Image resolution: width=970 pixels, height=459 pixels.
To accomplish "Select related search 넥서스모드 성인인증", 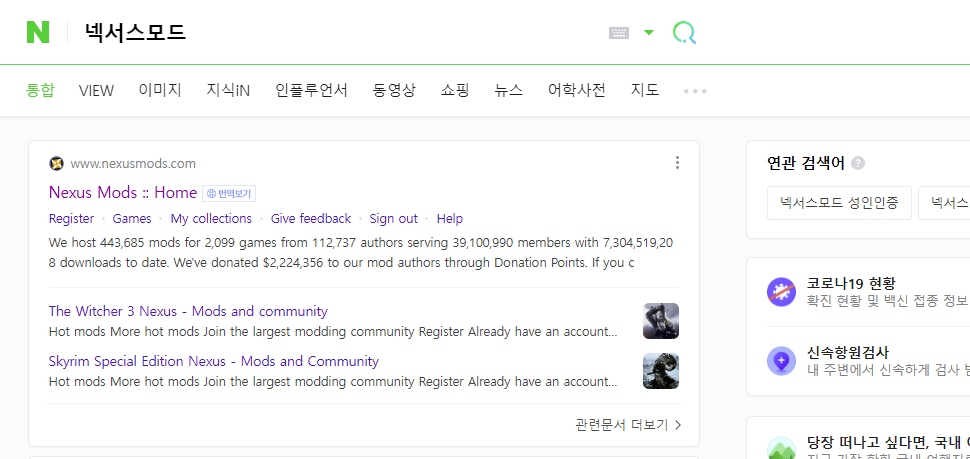I will tap(839, 202).
